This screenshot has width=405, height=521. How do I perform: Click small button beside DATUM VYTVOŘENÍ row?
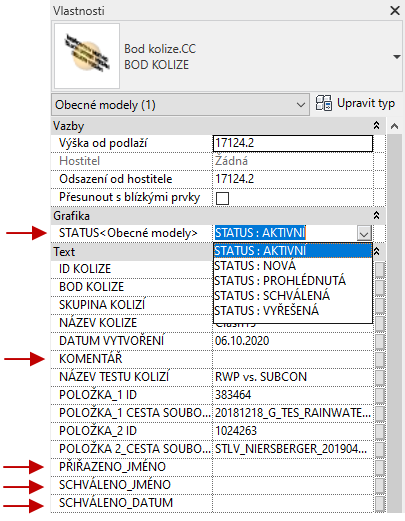click(x=380, y=341)
